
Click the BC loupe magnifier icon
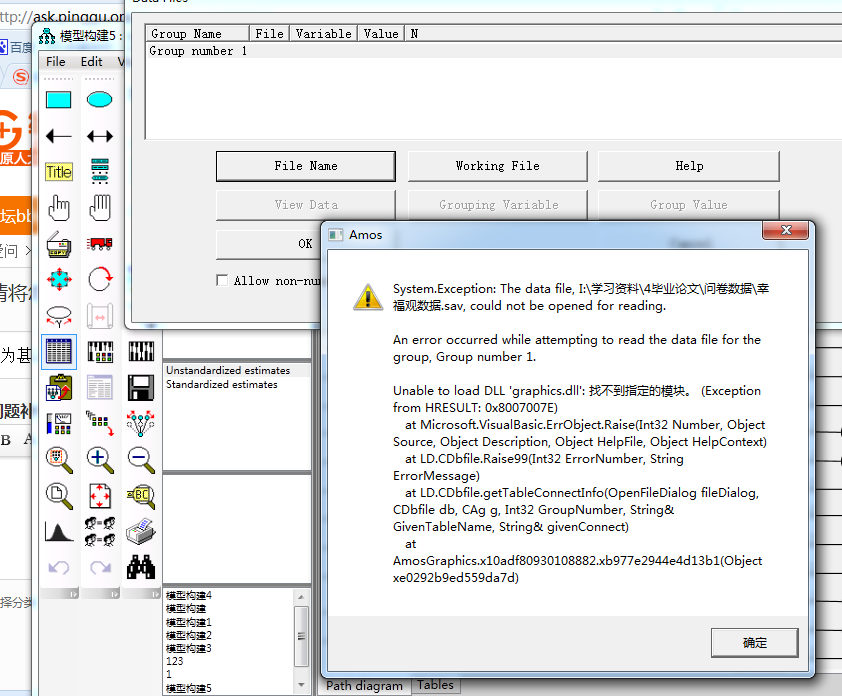tap(141, 496)
